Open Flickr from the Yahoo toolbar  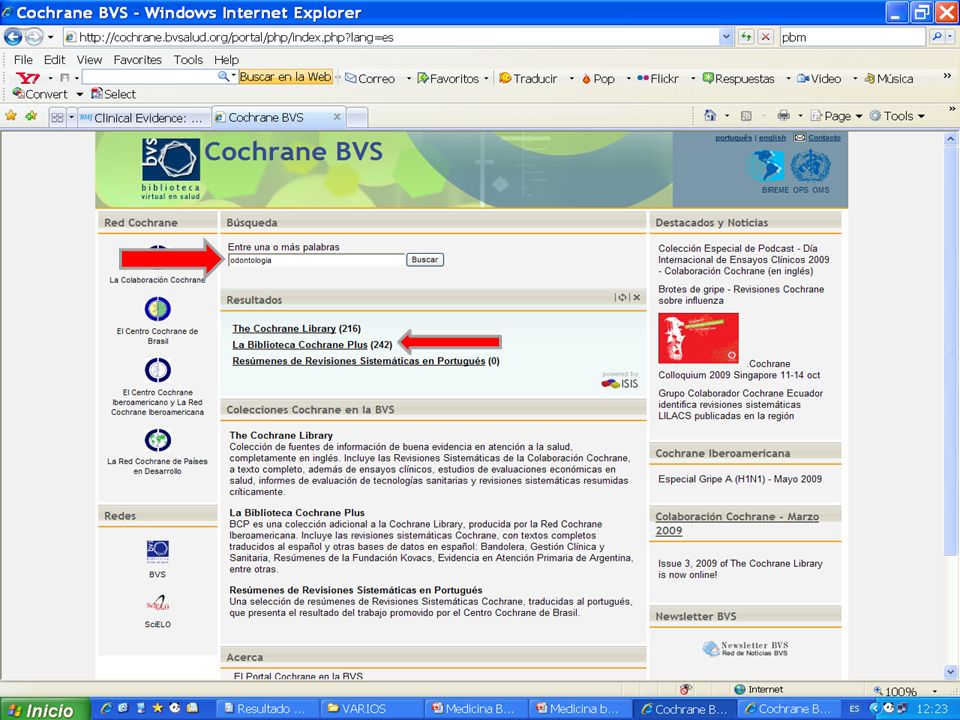pos(658,78)
